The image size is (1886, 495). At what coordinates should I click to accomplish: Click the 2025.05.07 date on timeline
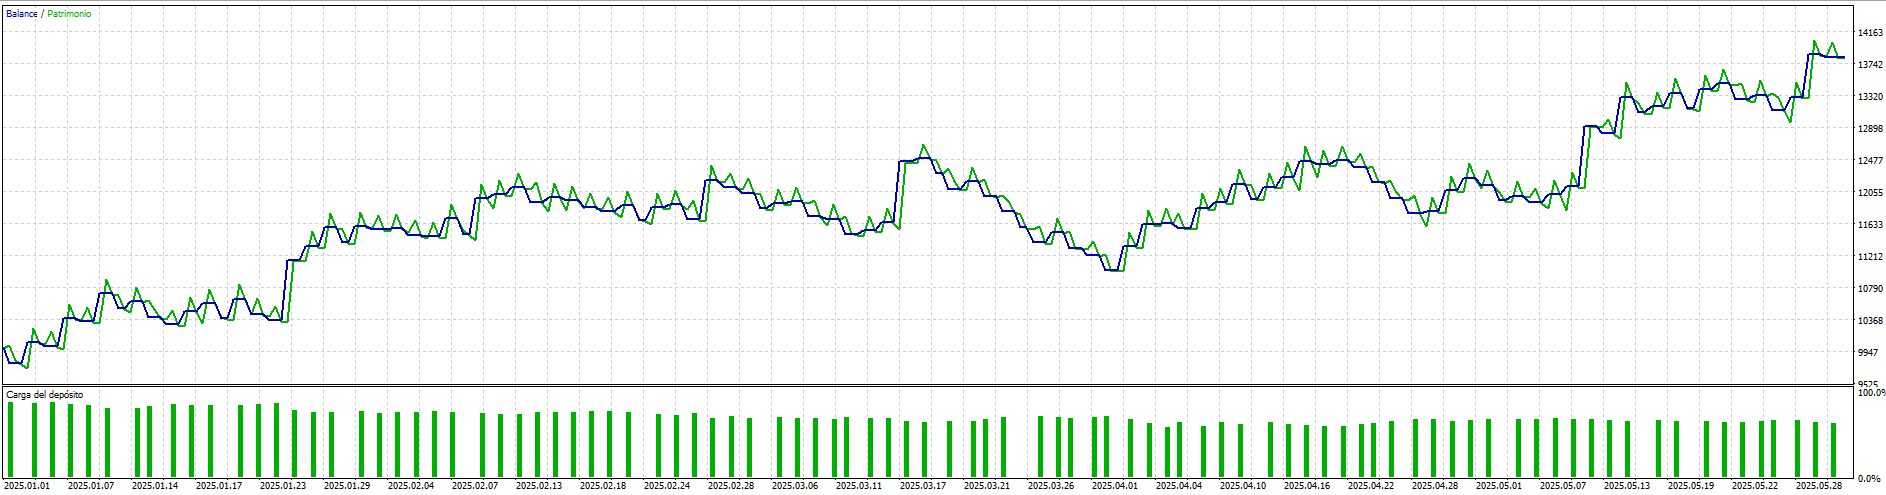click(x=1563, y=486)
